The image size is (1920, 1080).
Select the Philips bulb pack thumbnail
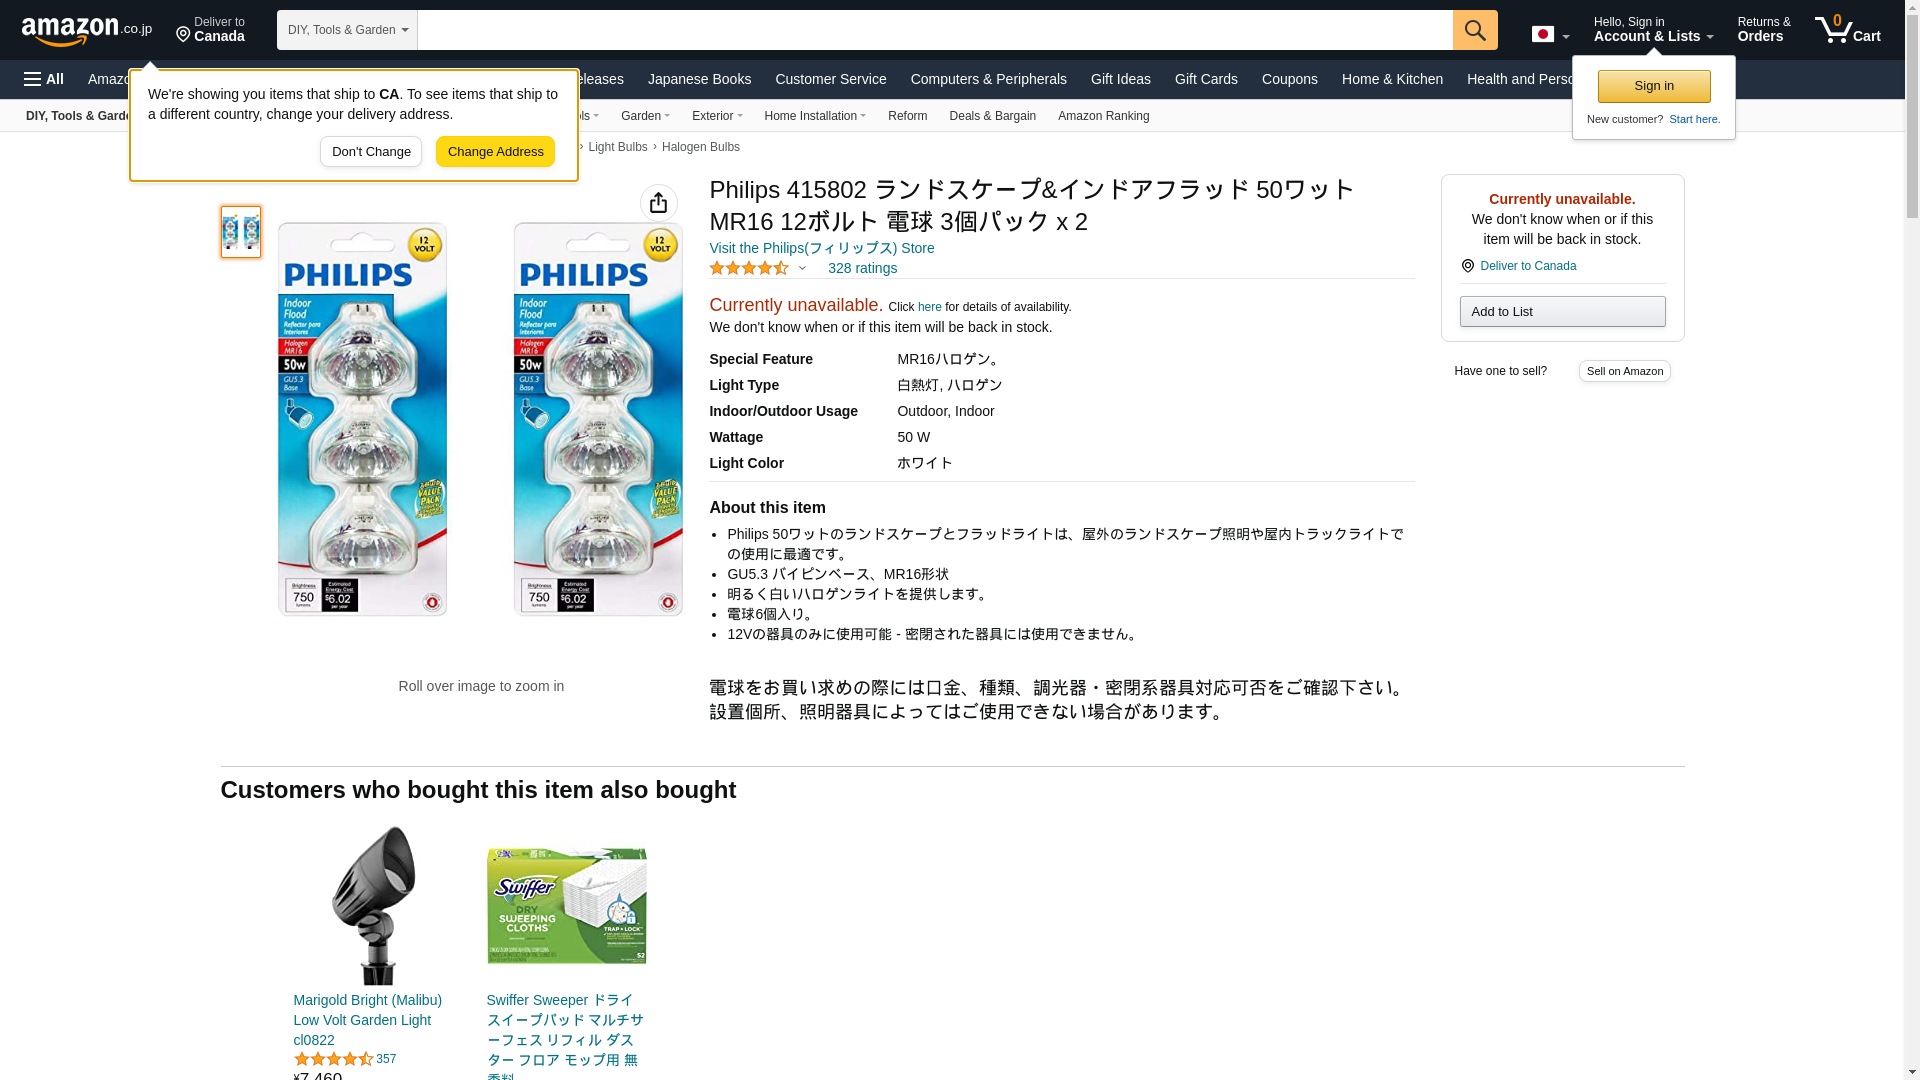coord(241,232)
